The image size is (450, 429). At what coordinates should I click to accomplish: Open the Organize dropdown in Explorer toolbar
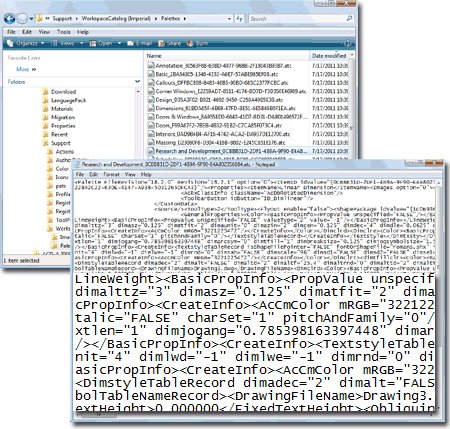pos(26,43)
